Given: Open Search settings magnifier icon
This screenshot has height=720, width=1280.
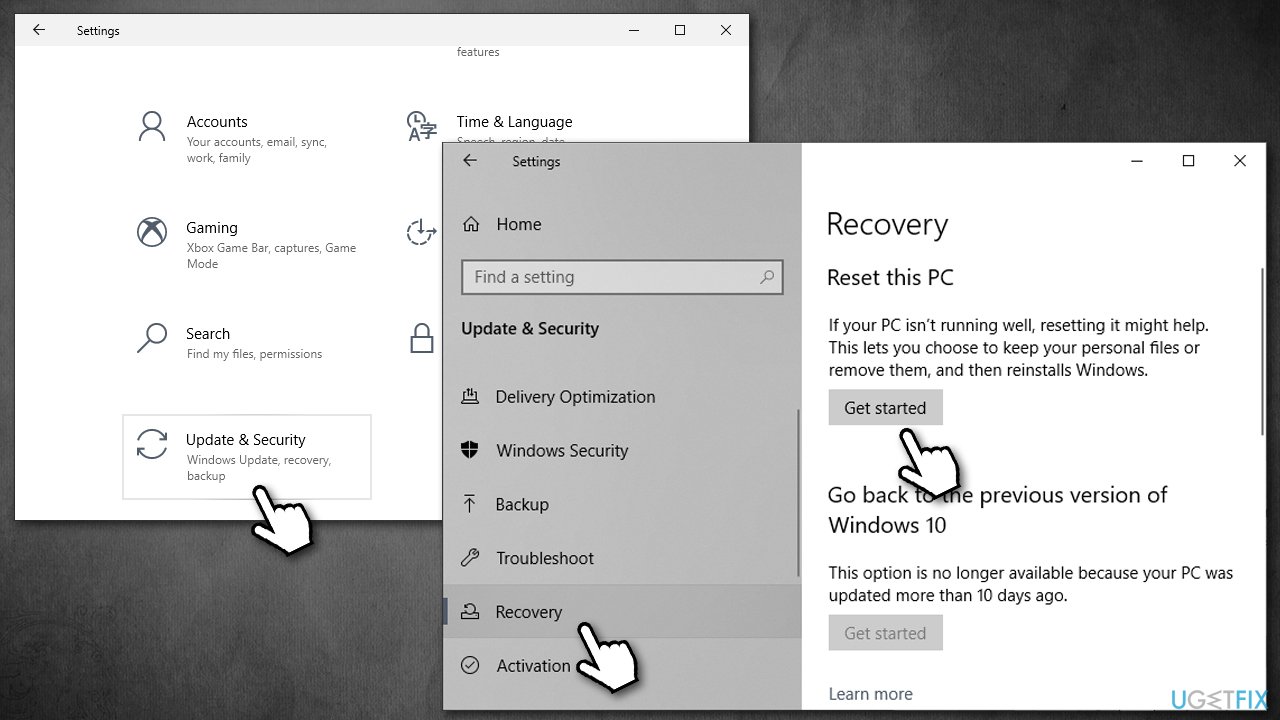Looking at the screenshot, I should pos(152,338).
